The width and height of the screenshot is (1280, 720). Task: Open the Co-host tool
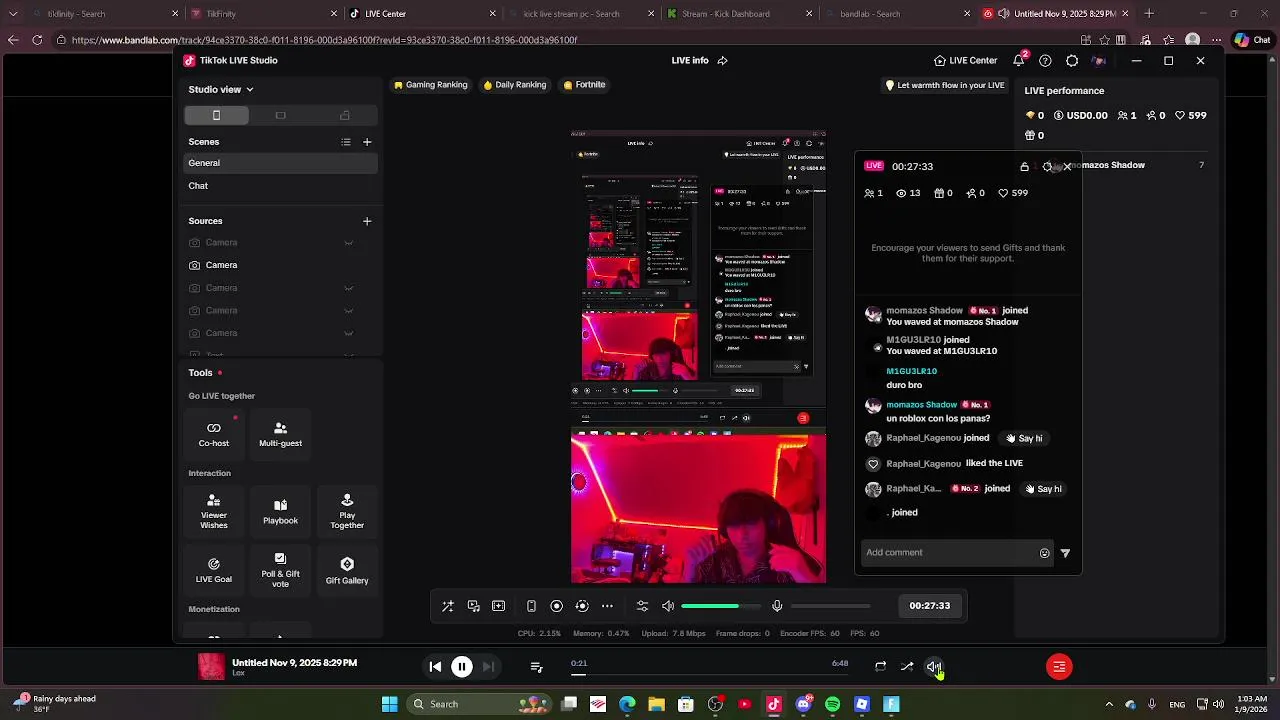[214, 434]
